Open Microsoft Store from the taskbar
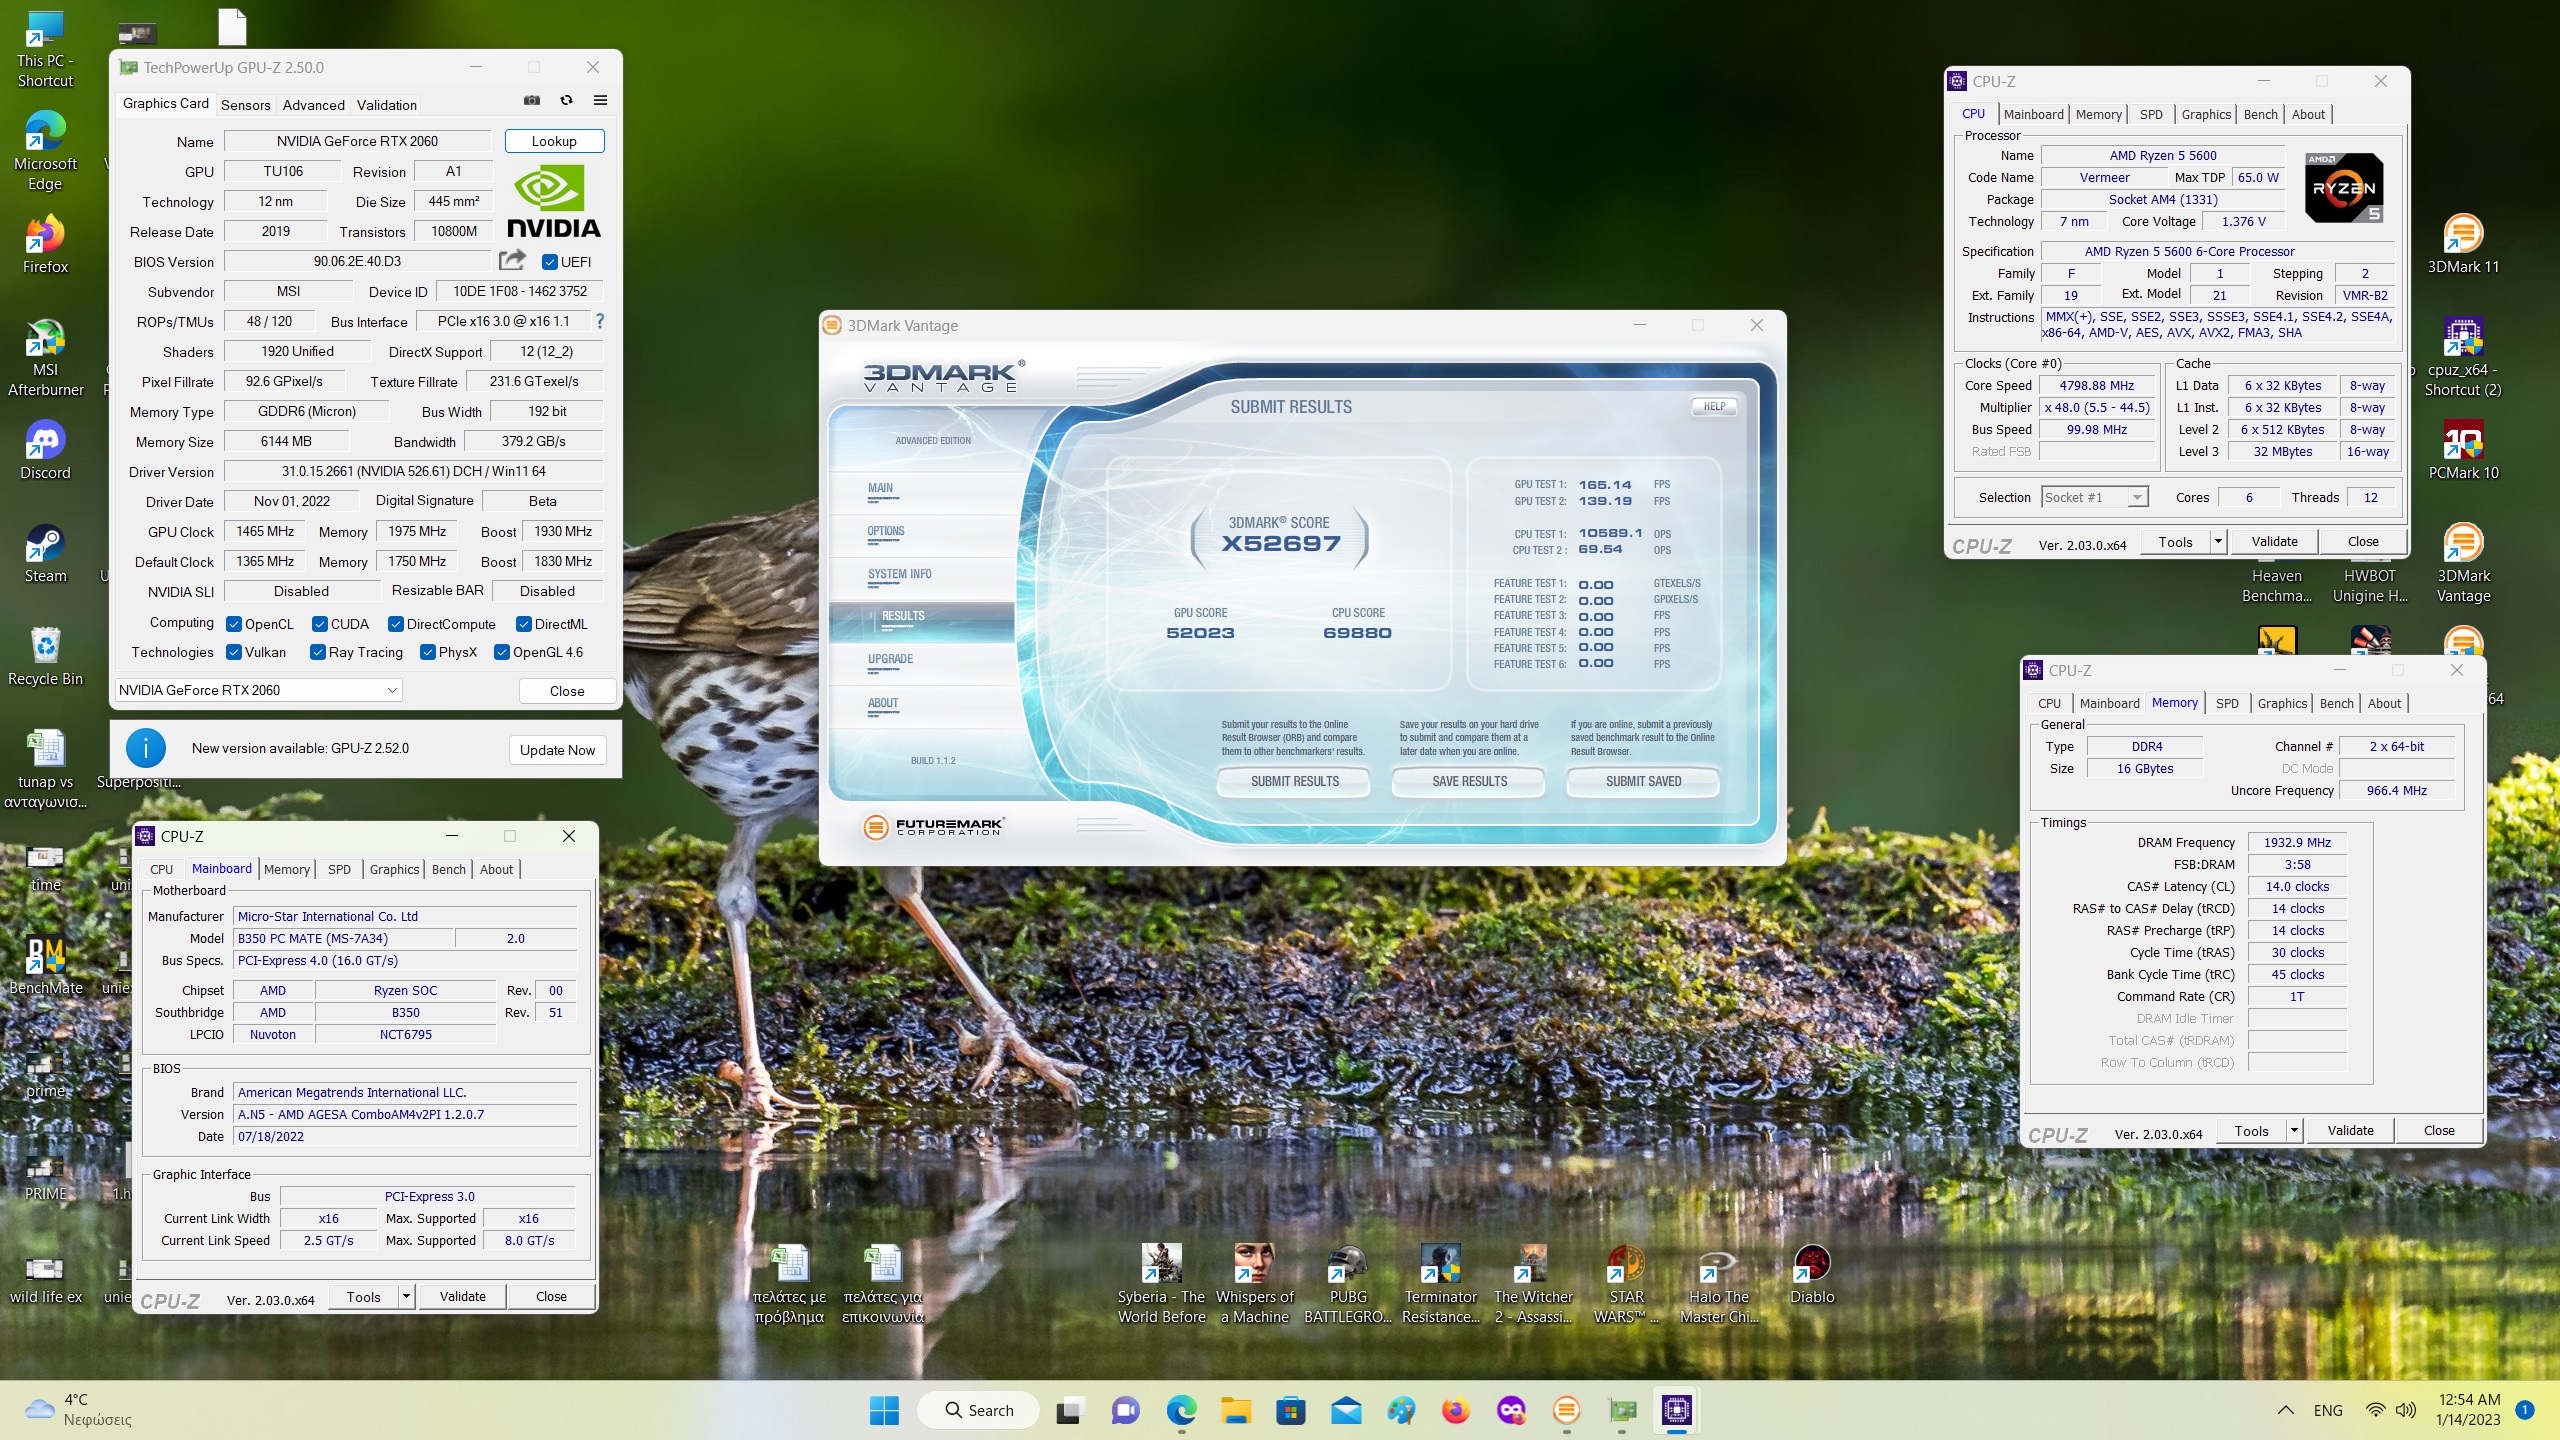The width and height of the screenshot is (2560, 1440). [1290, 1410]
